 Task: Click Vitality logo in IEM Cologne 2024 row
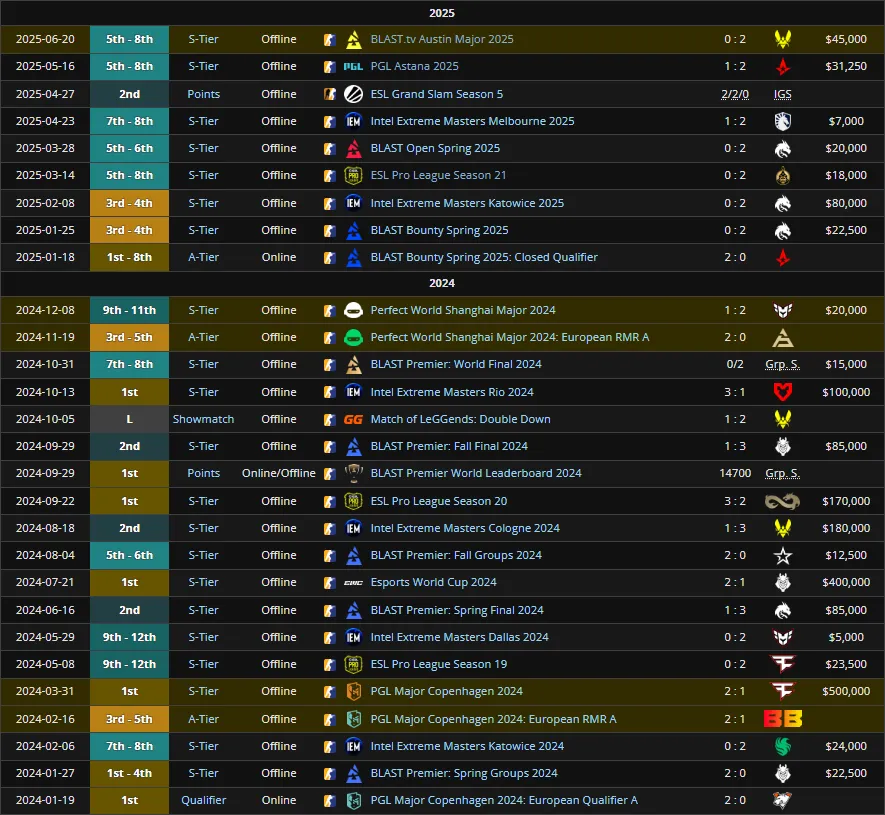point(782,528)
